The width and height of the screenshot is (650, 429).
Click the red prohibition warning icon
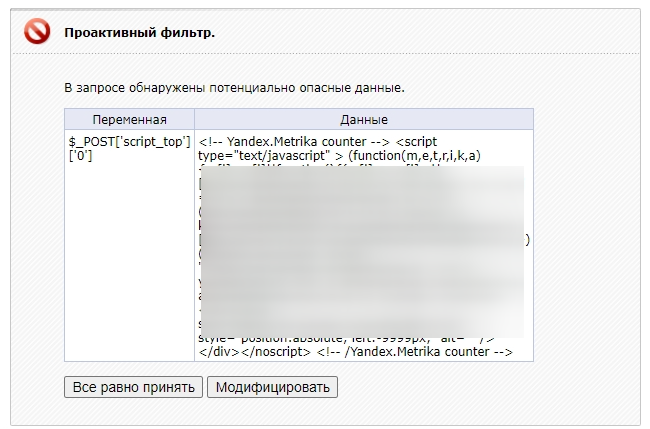37,33
